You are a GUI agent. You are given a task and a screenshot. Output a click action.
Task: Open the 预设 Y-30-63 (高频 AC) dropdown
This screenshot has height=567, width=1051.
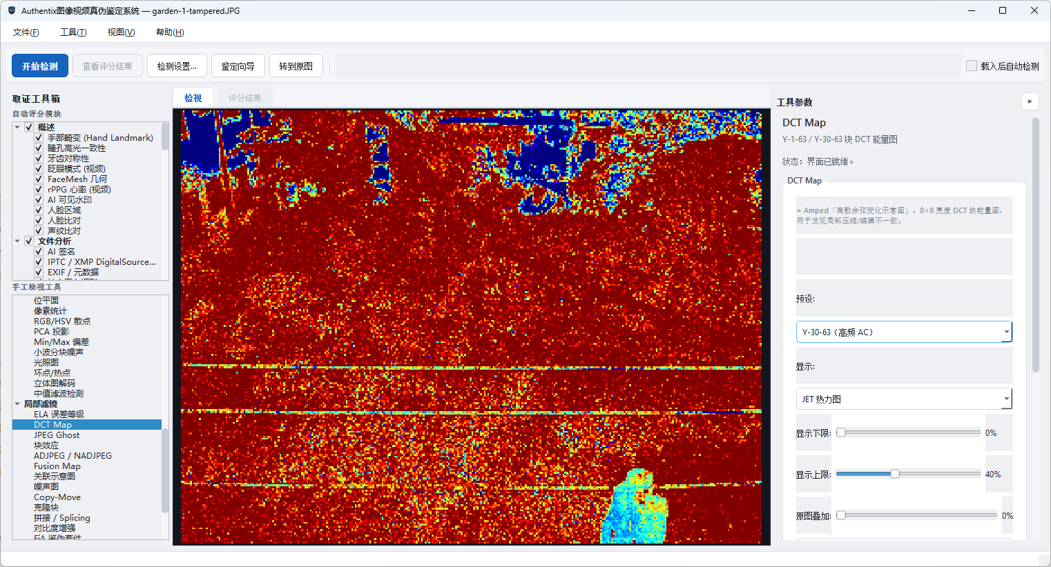904,332
